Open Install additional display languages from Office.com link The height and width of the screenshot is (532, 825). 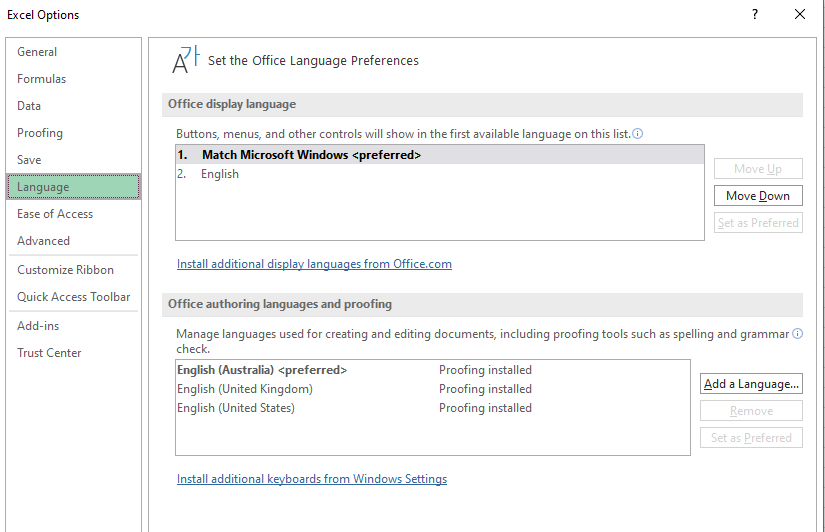point(314,264)
